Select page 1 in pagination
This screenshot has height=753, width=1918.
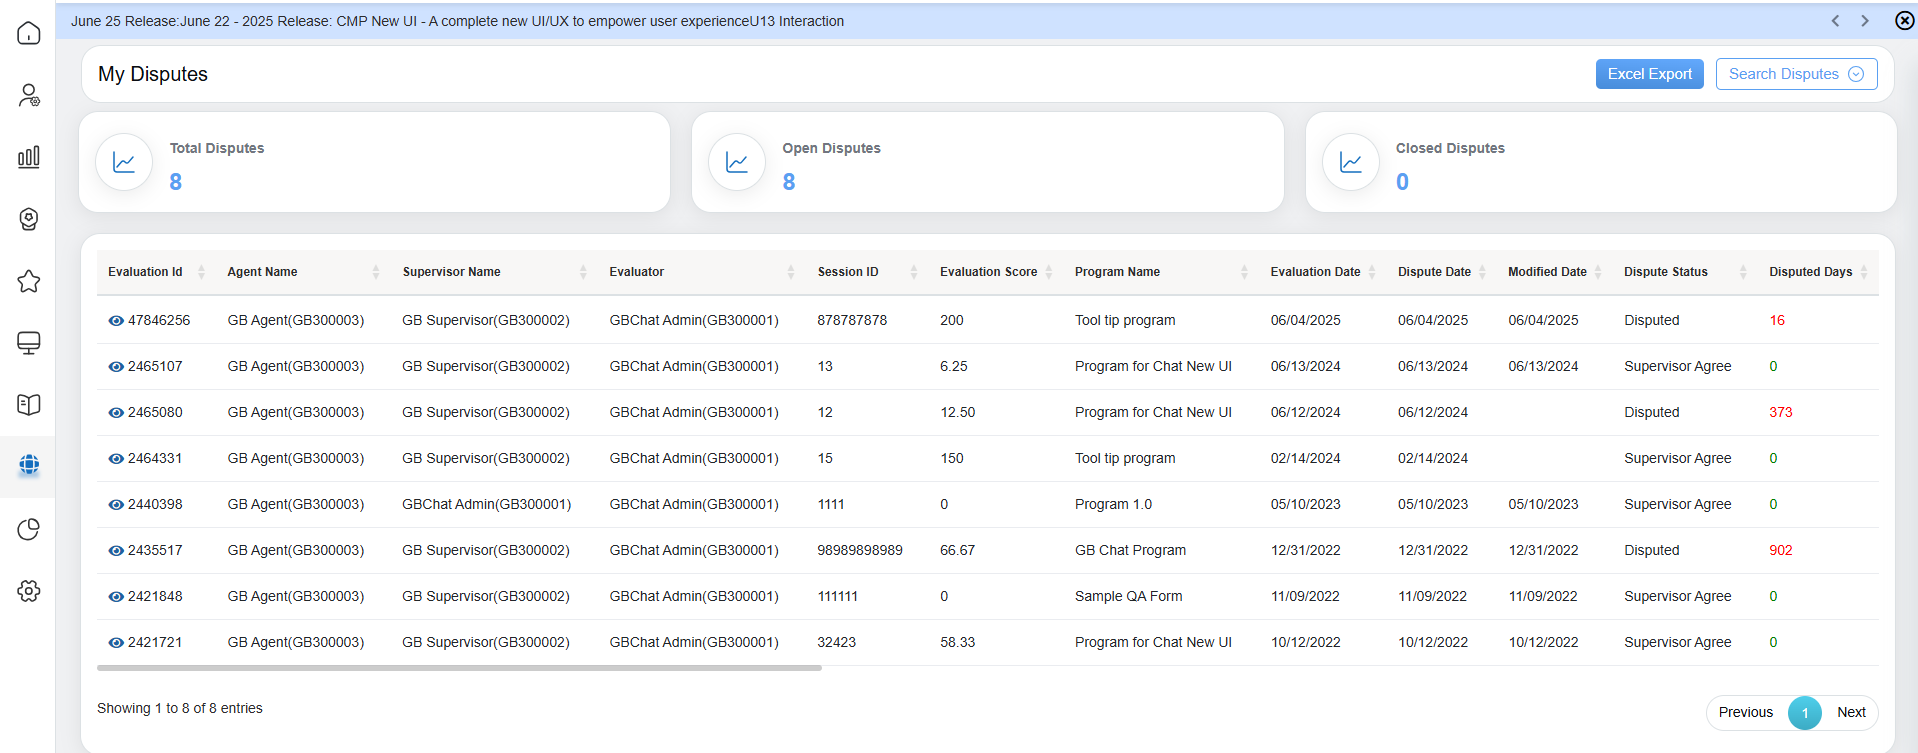pos(1804,712)
